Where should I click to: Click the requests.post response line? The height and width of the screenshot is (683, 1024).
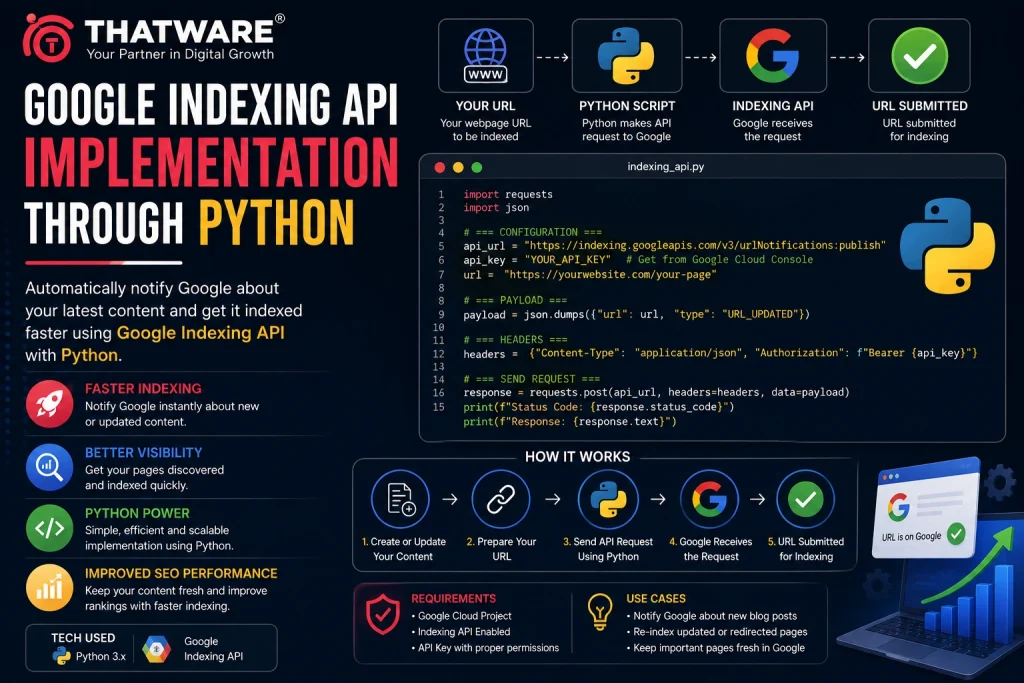656,392
